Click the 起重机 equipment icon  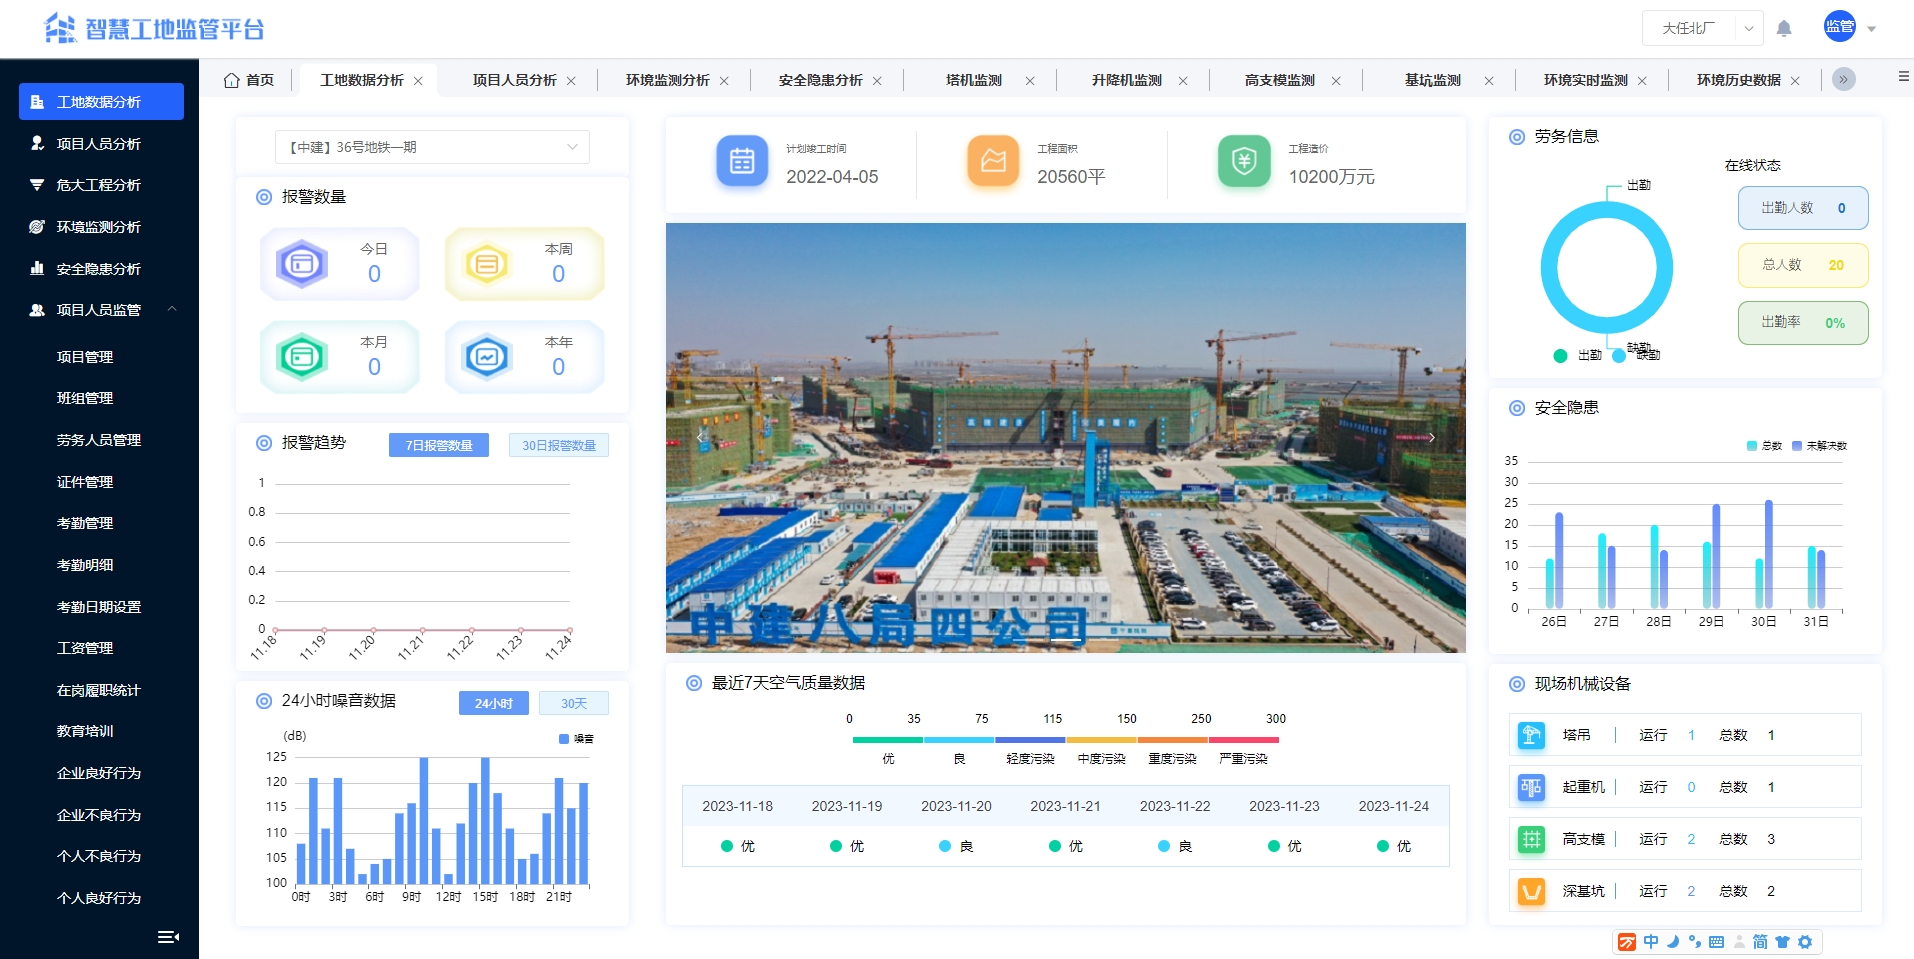coord(1531,787)
